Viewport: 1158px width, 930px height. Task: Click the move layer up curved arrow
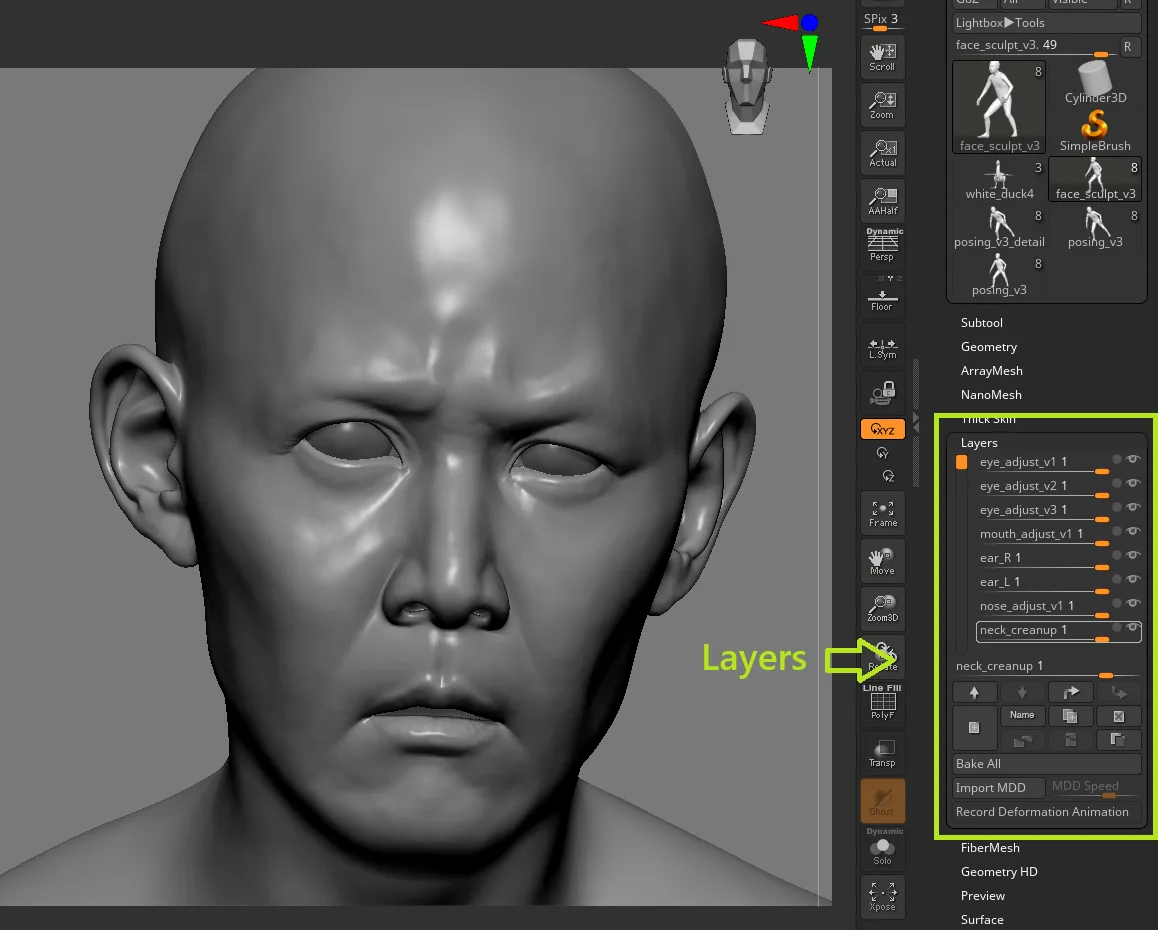click(1070, 692)
